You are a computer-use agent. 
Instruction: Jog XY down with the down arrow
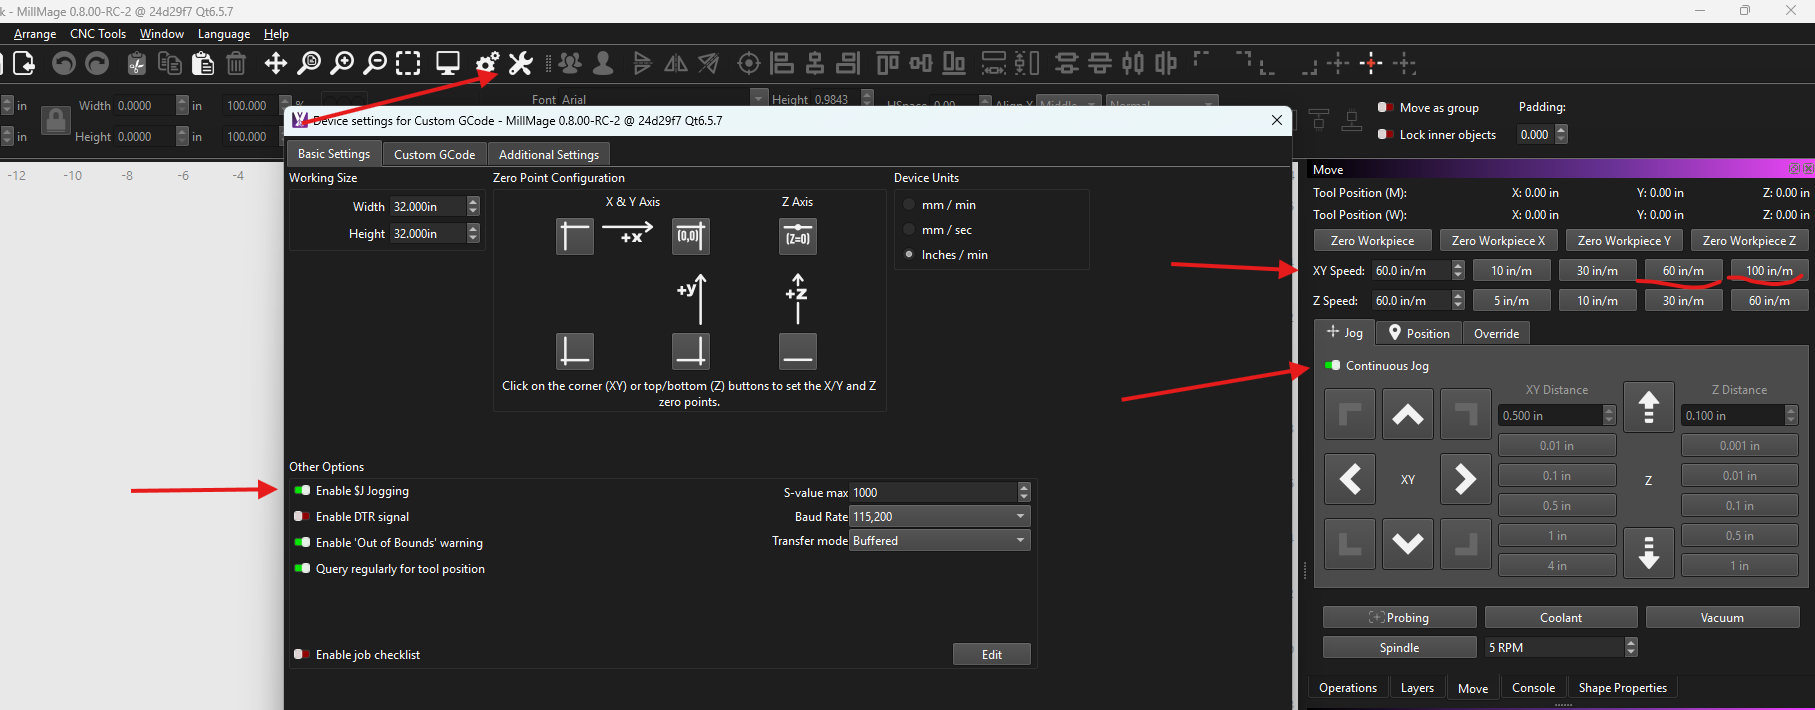[1408, 543]
